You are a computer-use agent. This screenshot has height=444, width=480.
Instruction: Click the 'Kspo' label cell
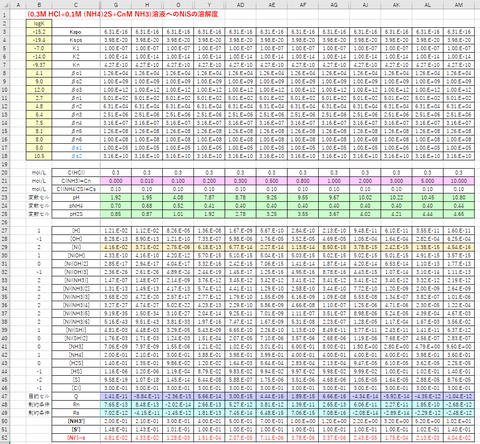point(76,32)
